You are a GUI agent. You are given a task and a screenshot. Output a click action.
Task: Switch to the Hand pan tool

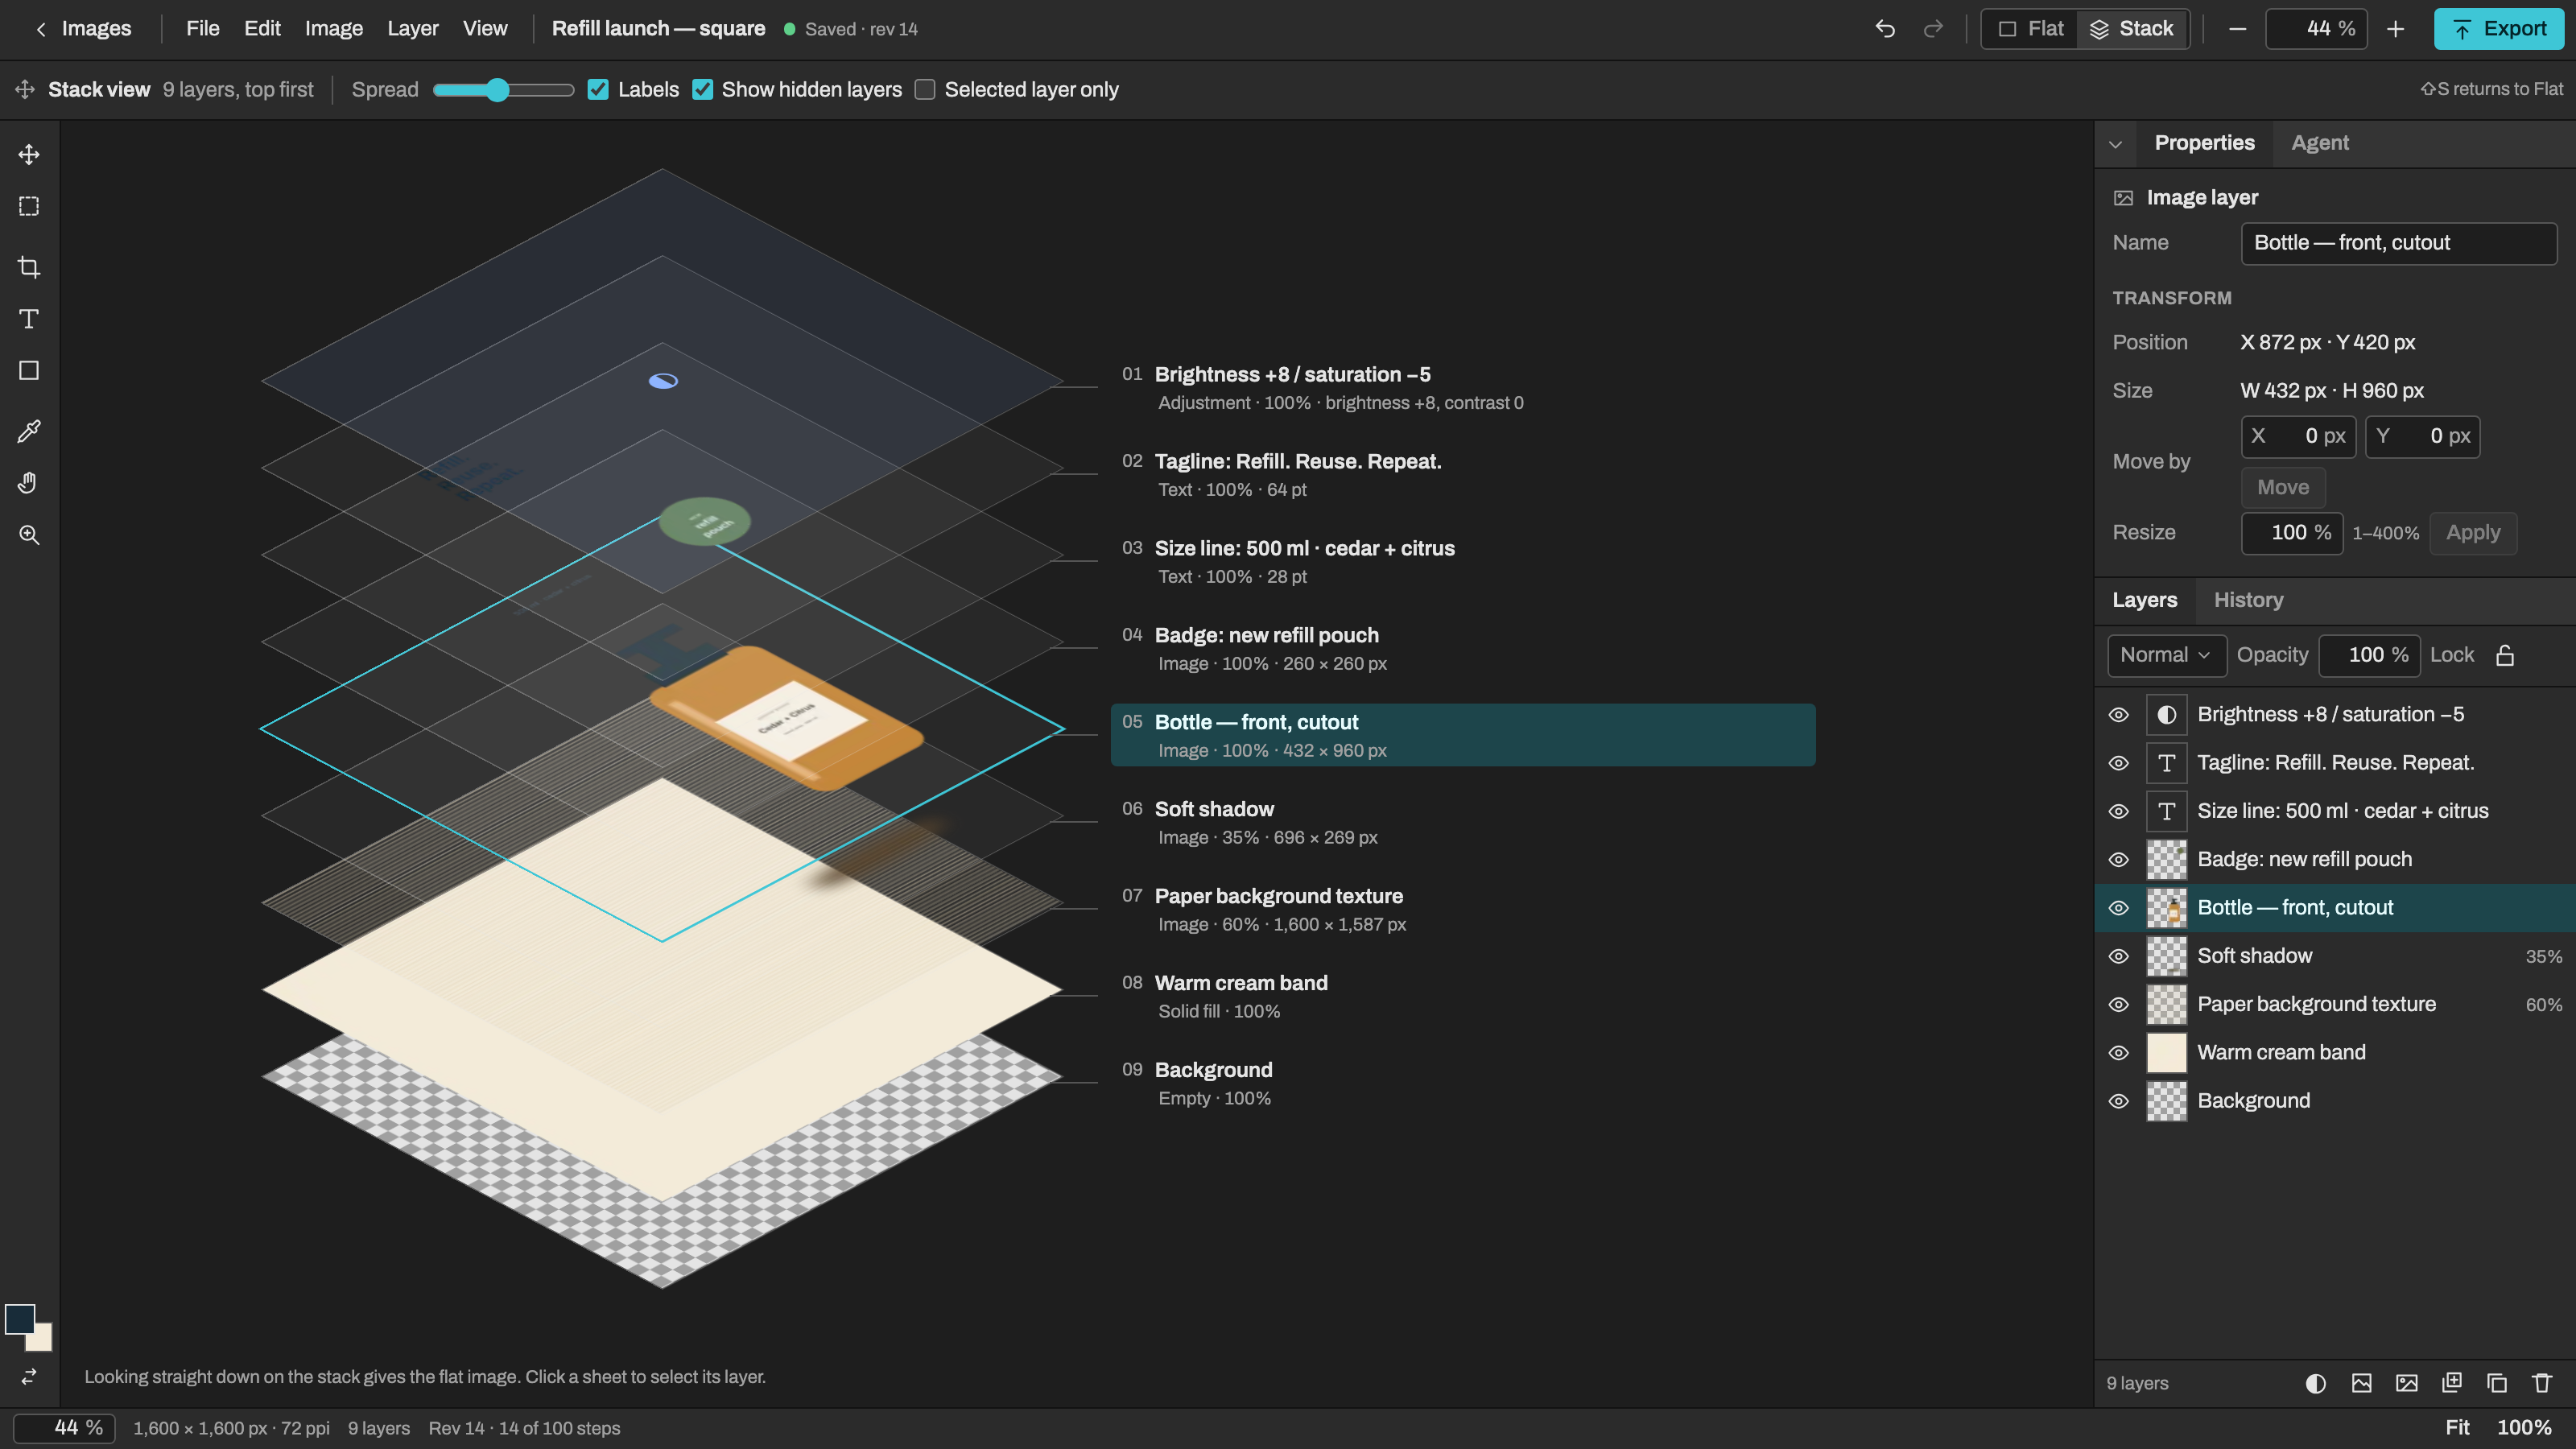pyautogui.click(x=29, y=483)
